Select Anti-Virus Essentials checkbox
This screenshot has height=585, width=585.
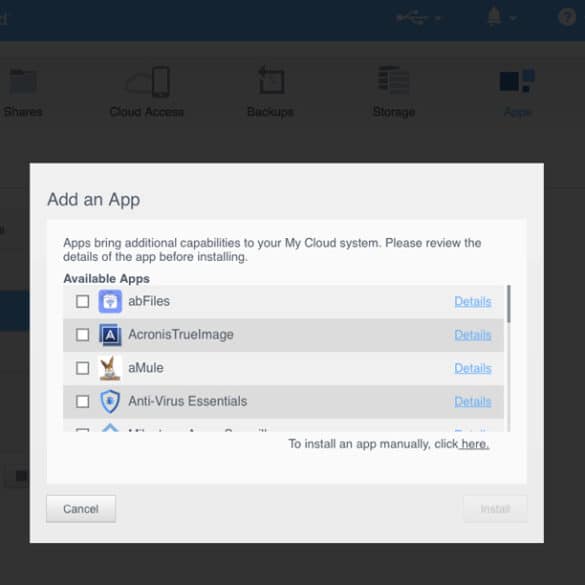point(82,401)
